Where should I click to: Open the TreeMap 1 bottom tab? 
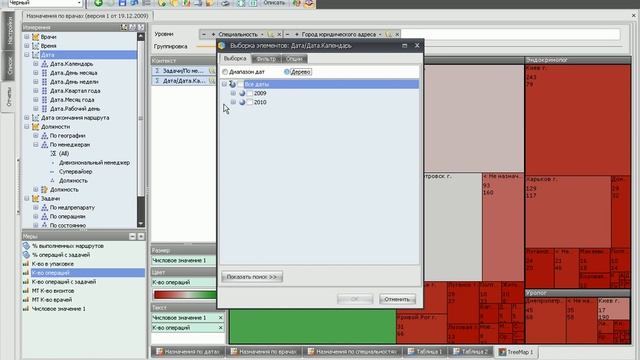click(516, 351)
